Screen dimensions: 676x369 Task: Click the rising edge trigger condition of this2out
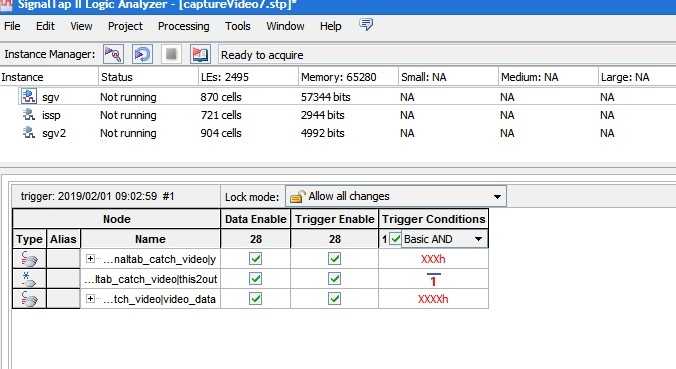[x=433, y=279]
